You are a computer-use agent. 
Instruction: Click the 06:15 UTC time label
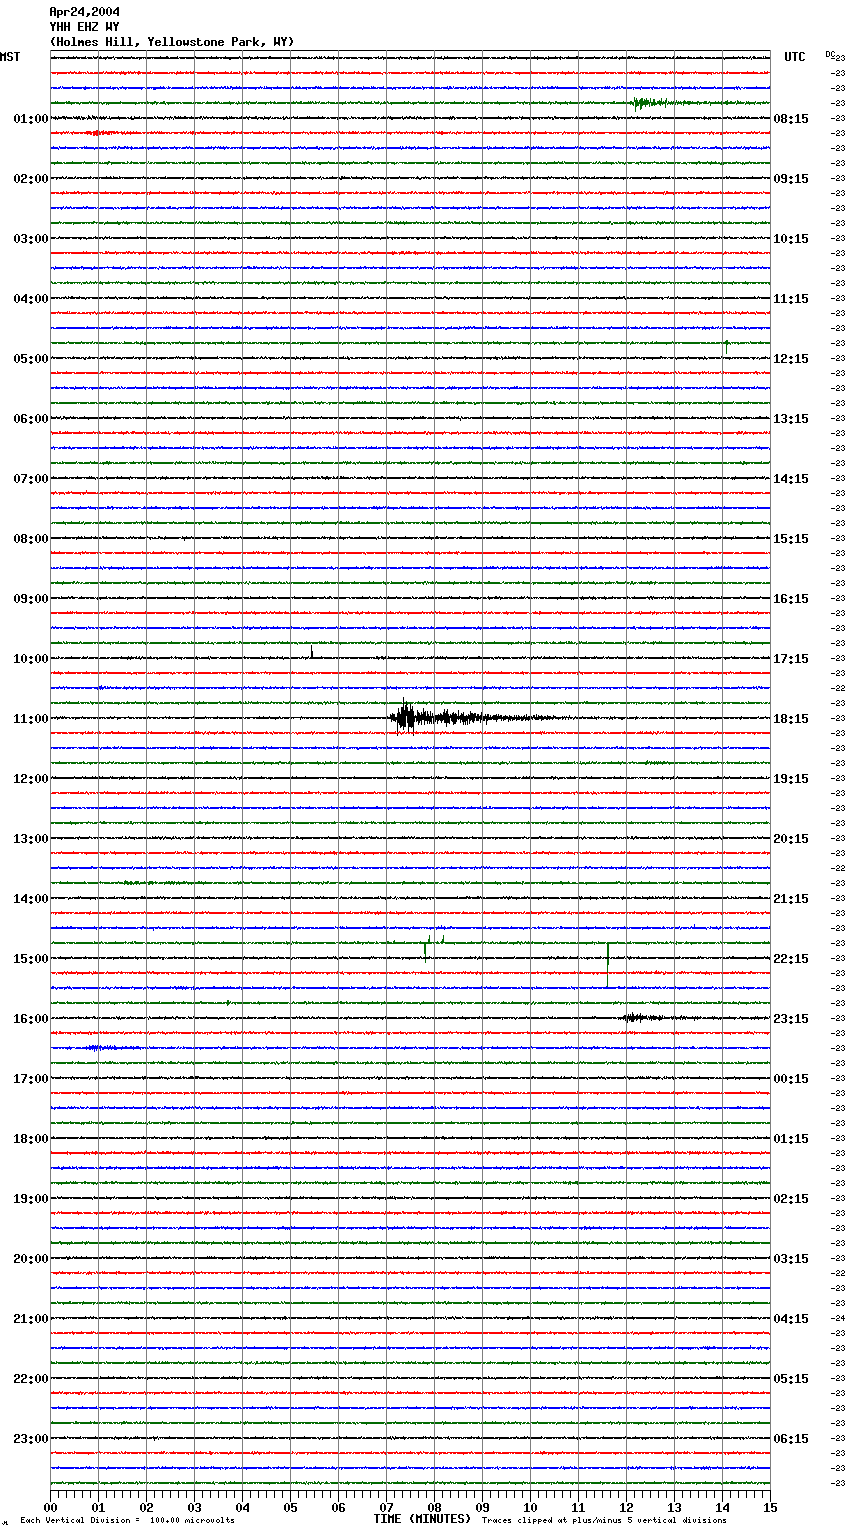pos(791,1439)
